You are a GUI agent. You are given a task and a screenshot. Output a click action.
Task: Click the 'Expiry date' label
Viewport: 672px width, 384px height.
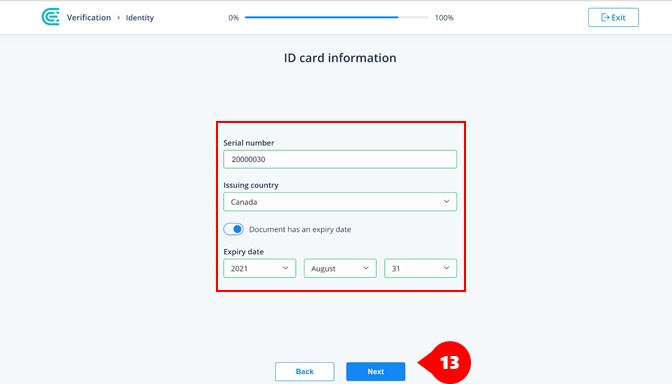(243, 252)
